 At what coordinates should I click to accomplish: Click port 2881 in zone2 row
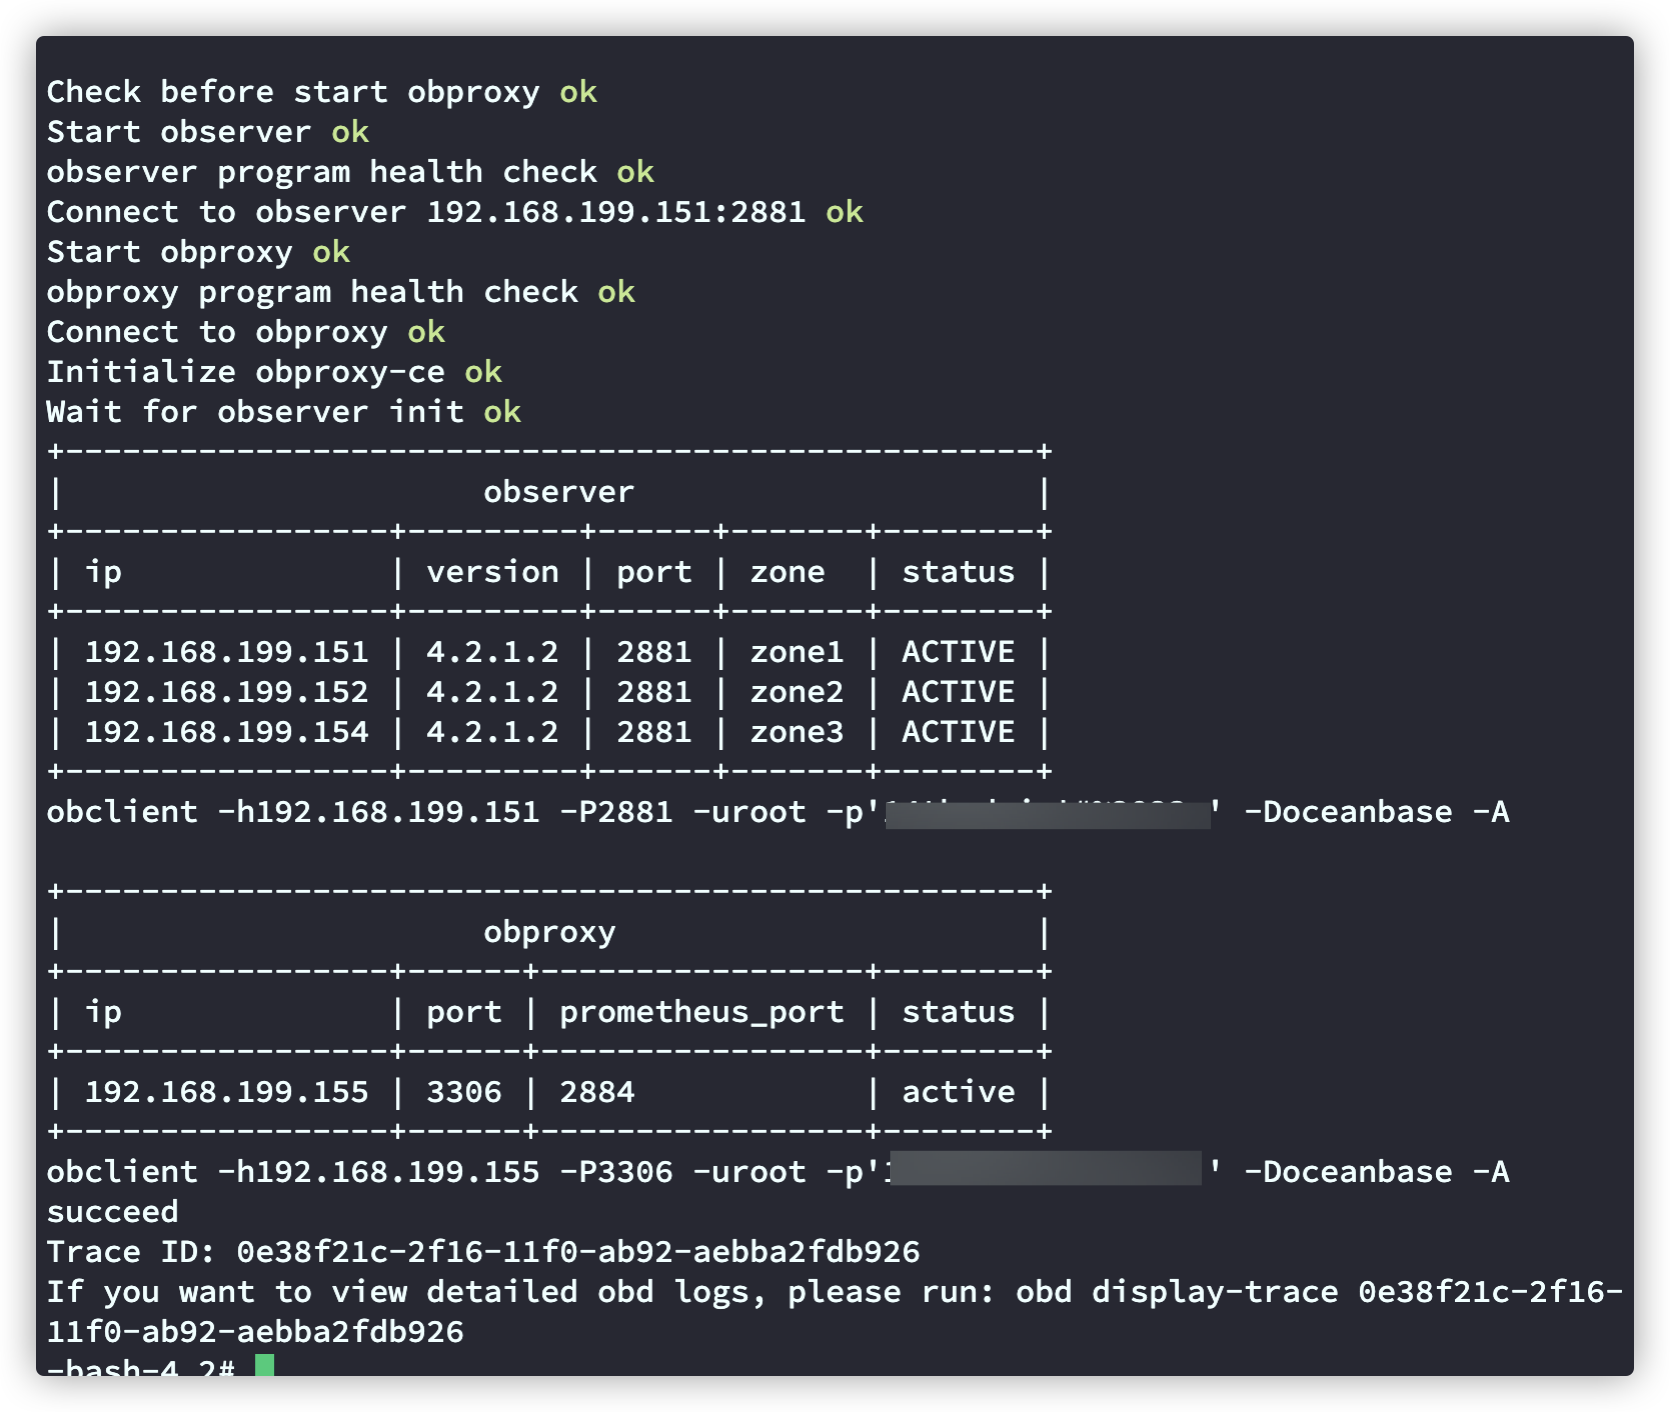pos(654,692)
